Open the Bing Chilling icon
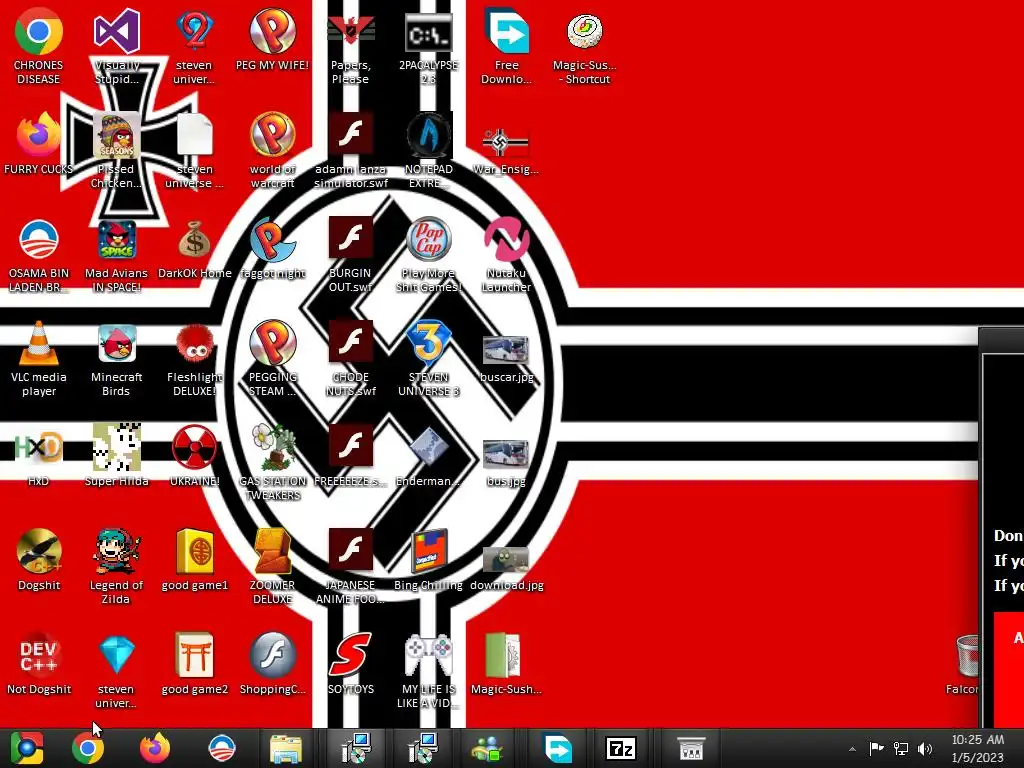 (428, 560)
